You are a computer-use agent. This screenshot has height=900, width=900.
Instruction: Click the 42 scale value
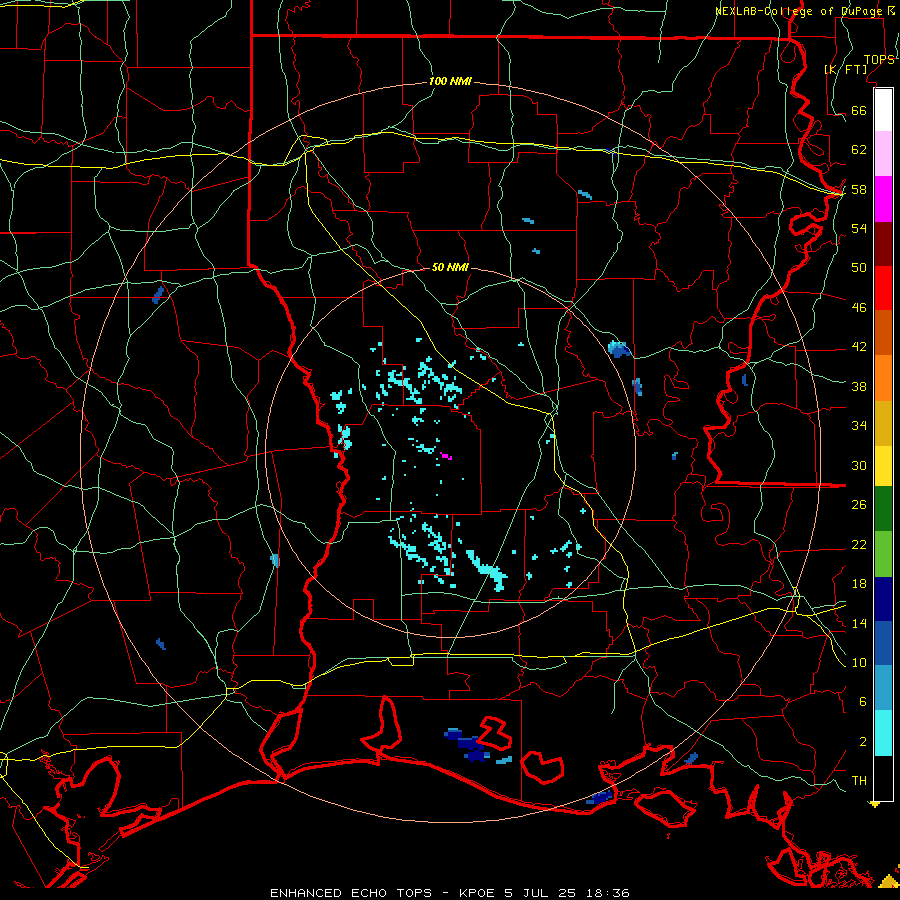[x=859, y=346]
